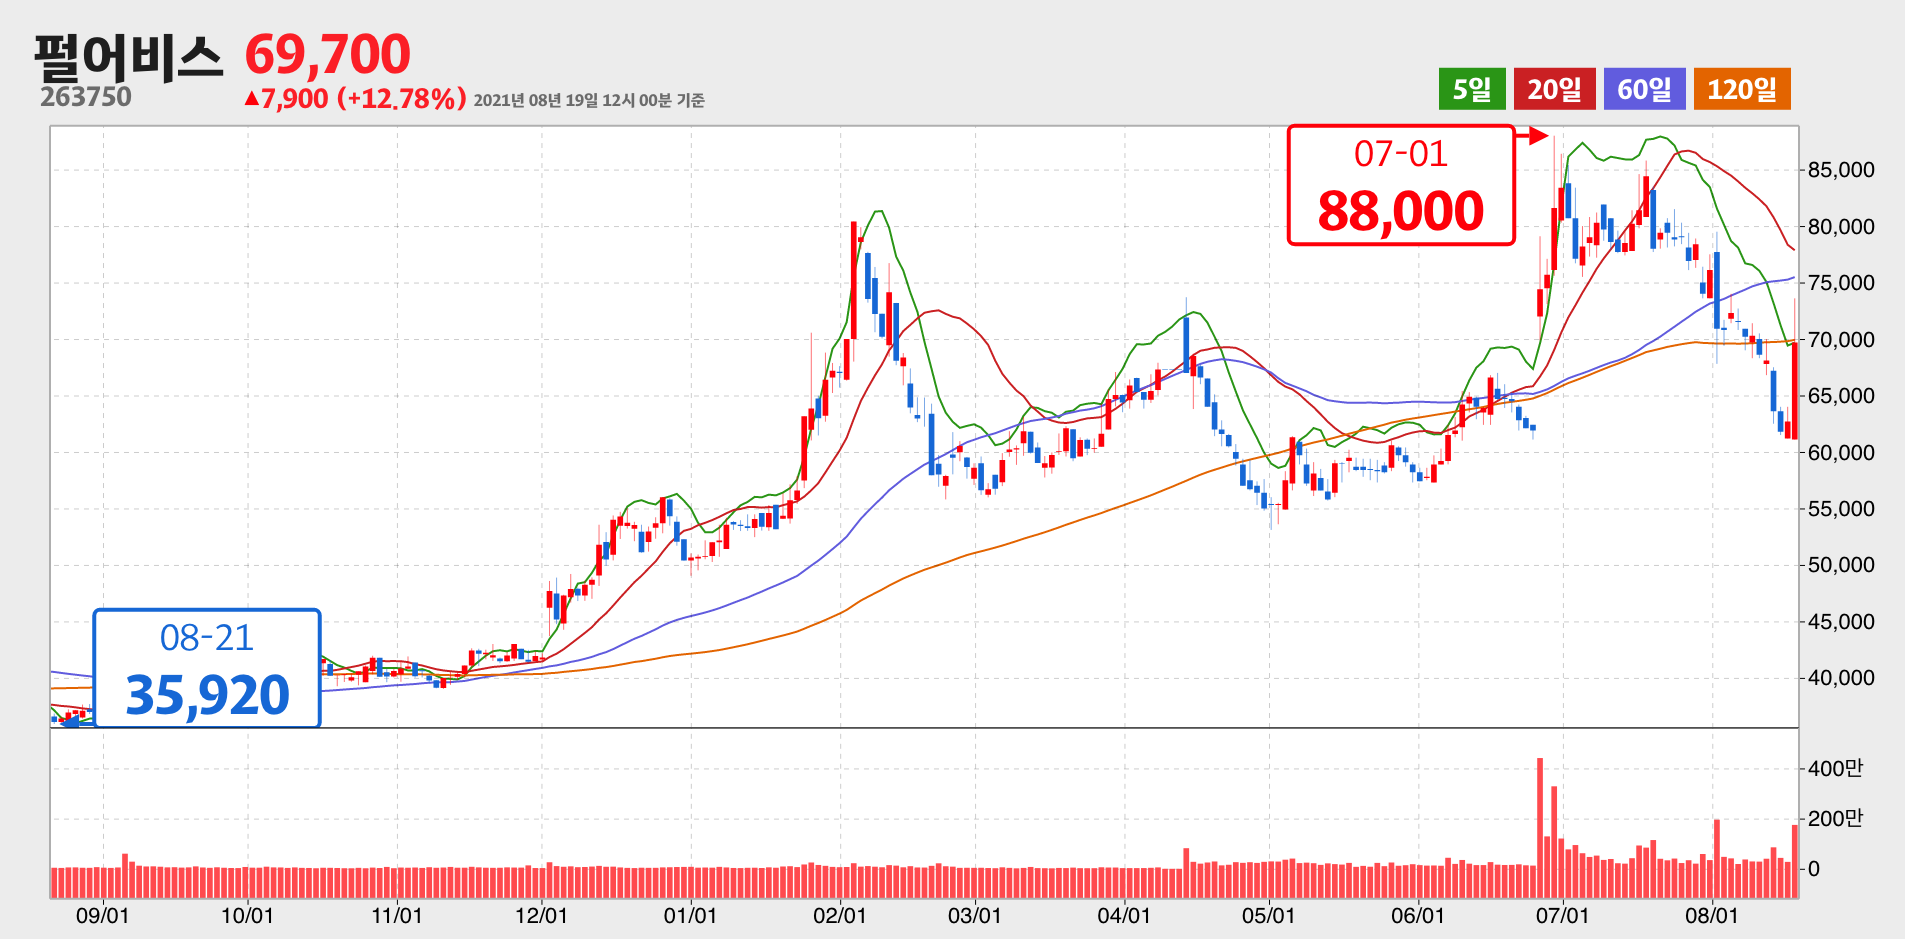Click the 400만 volume axis label
Screen dimensions: 1920x939
point(1835,769)
